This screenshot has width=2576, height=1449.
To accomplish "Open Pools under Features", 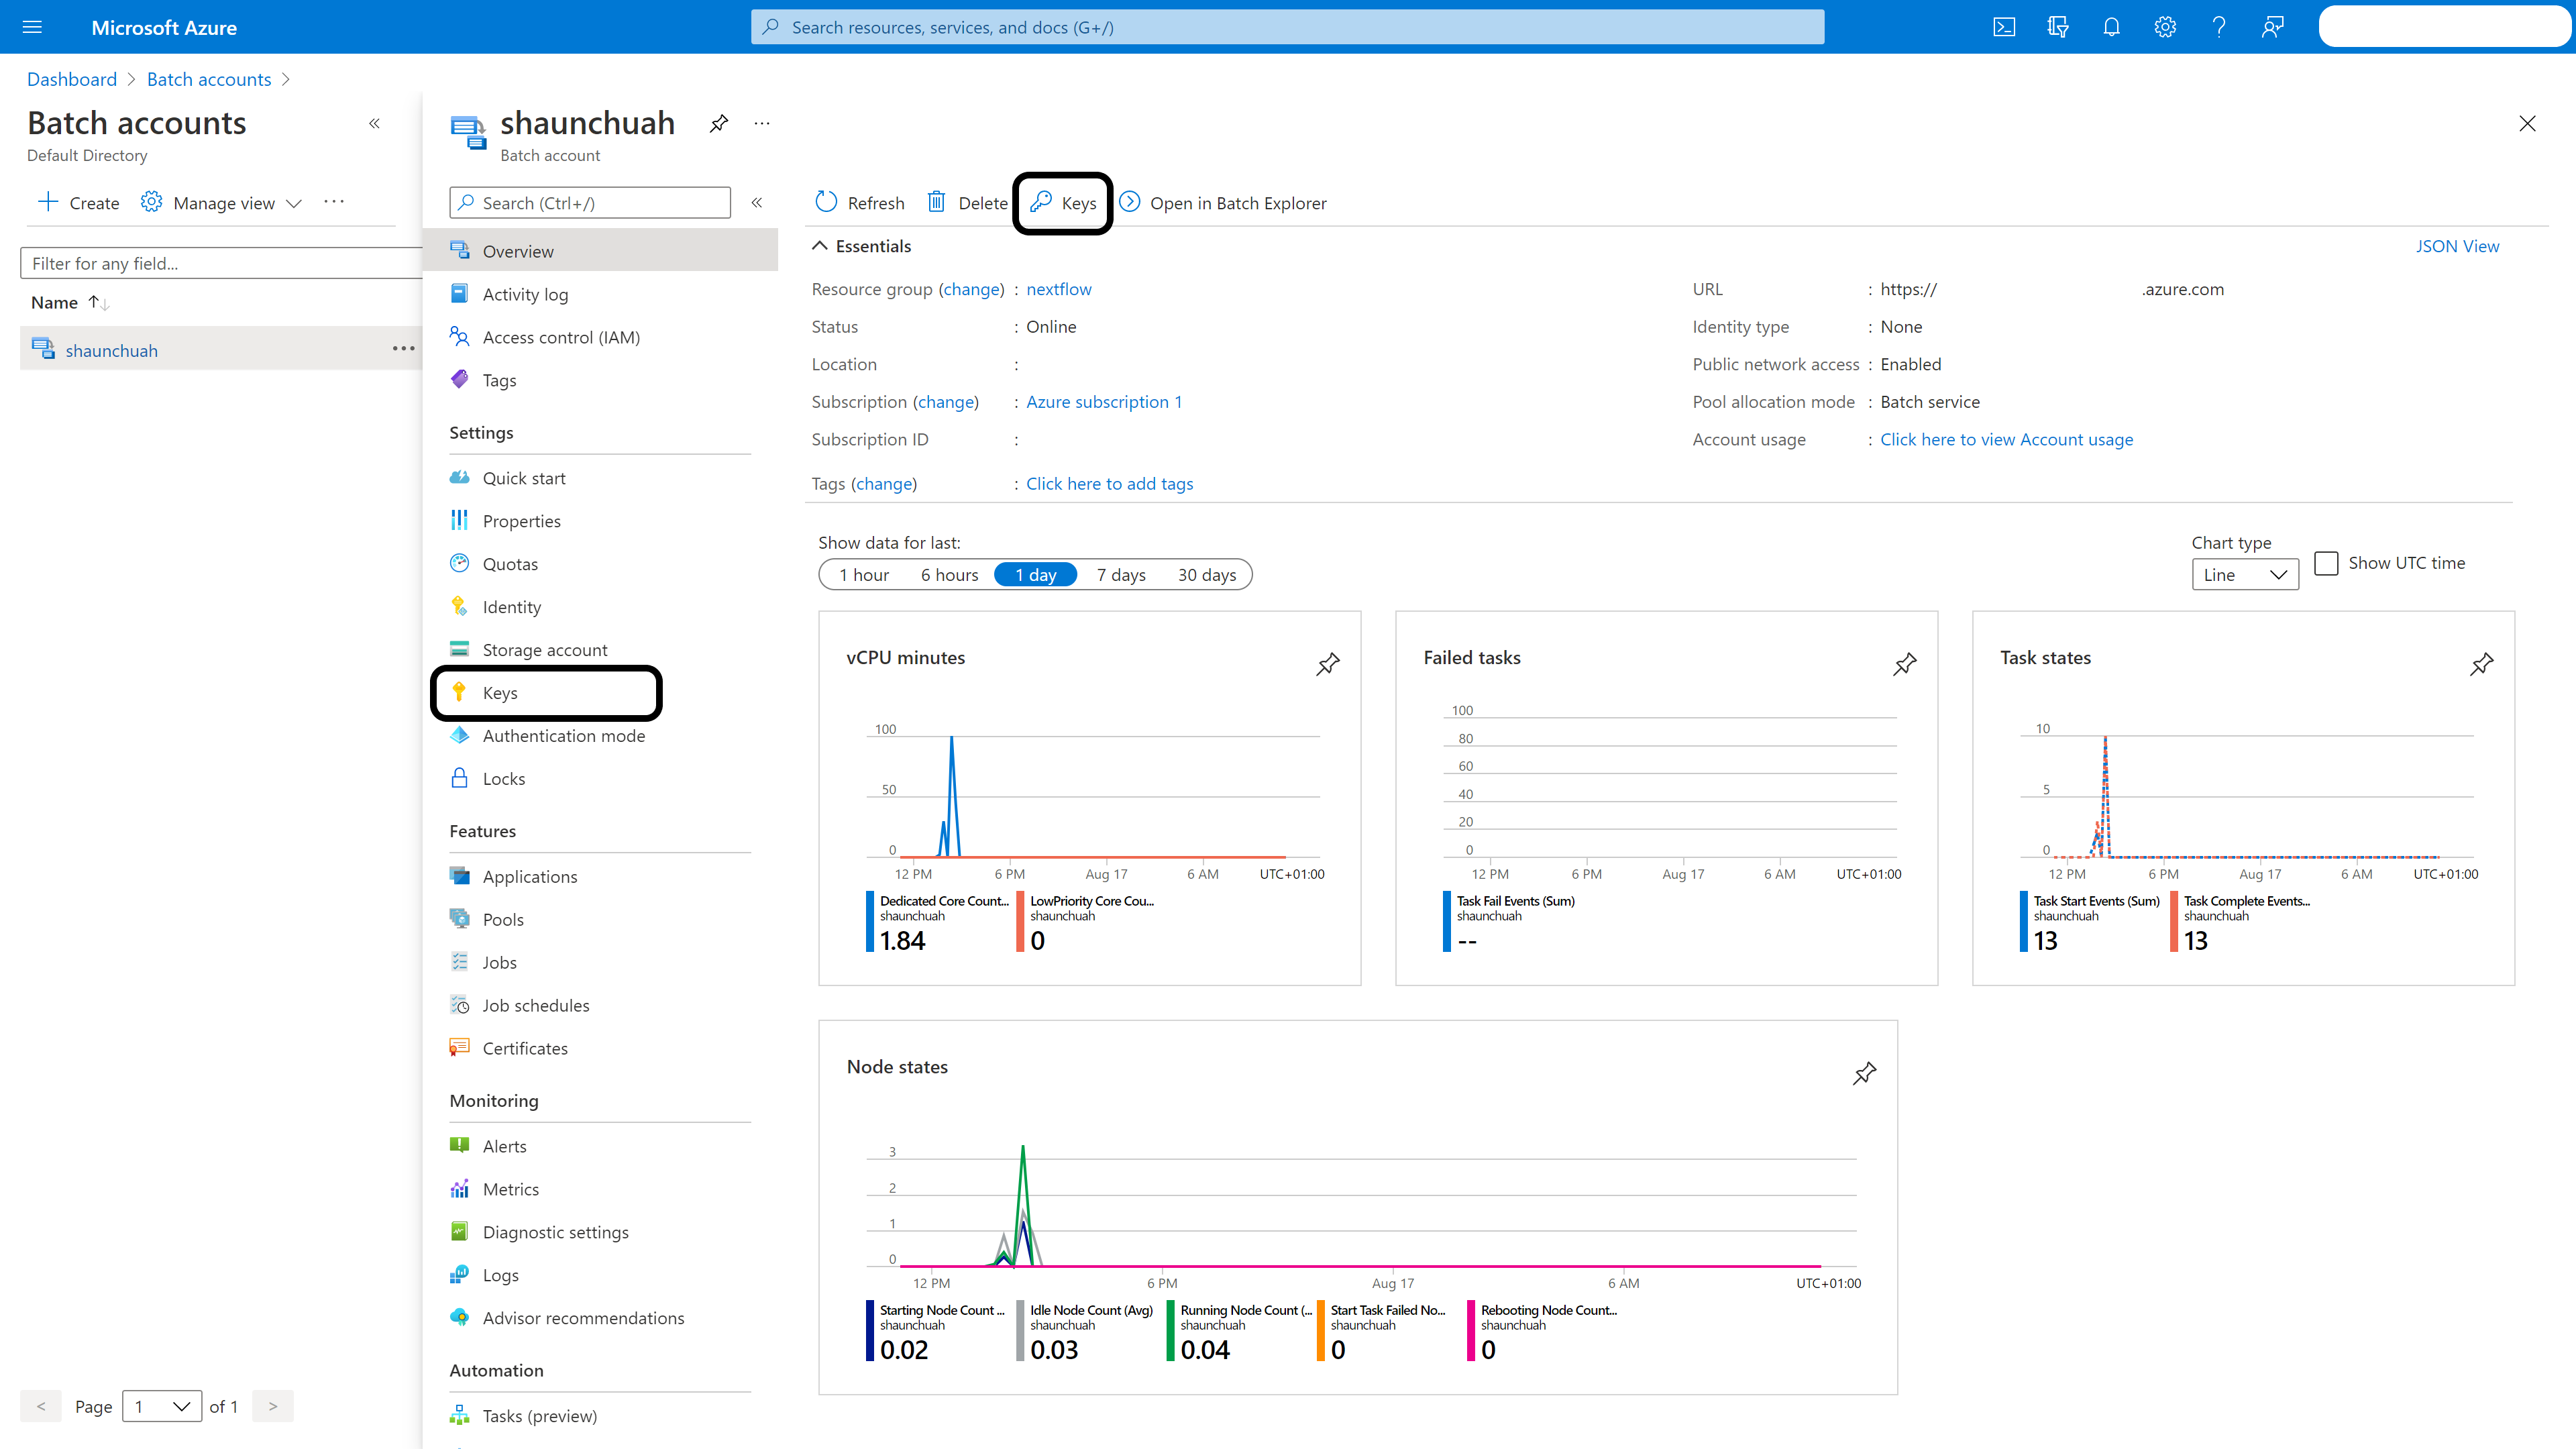I will pos(600,920).
